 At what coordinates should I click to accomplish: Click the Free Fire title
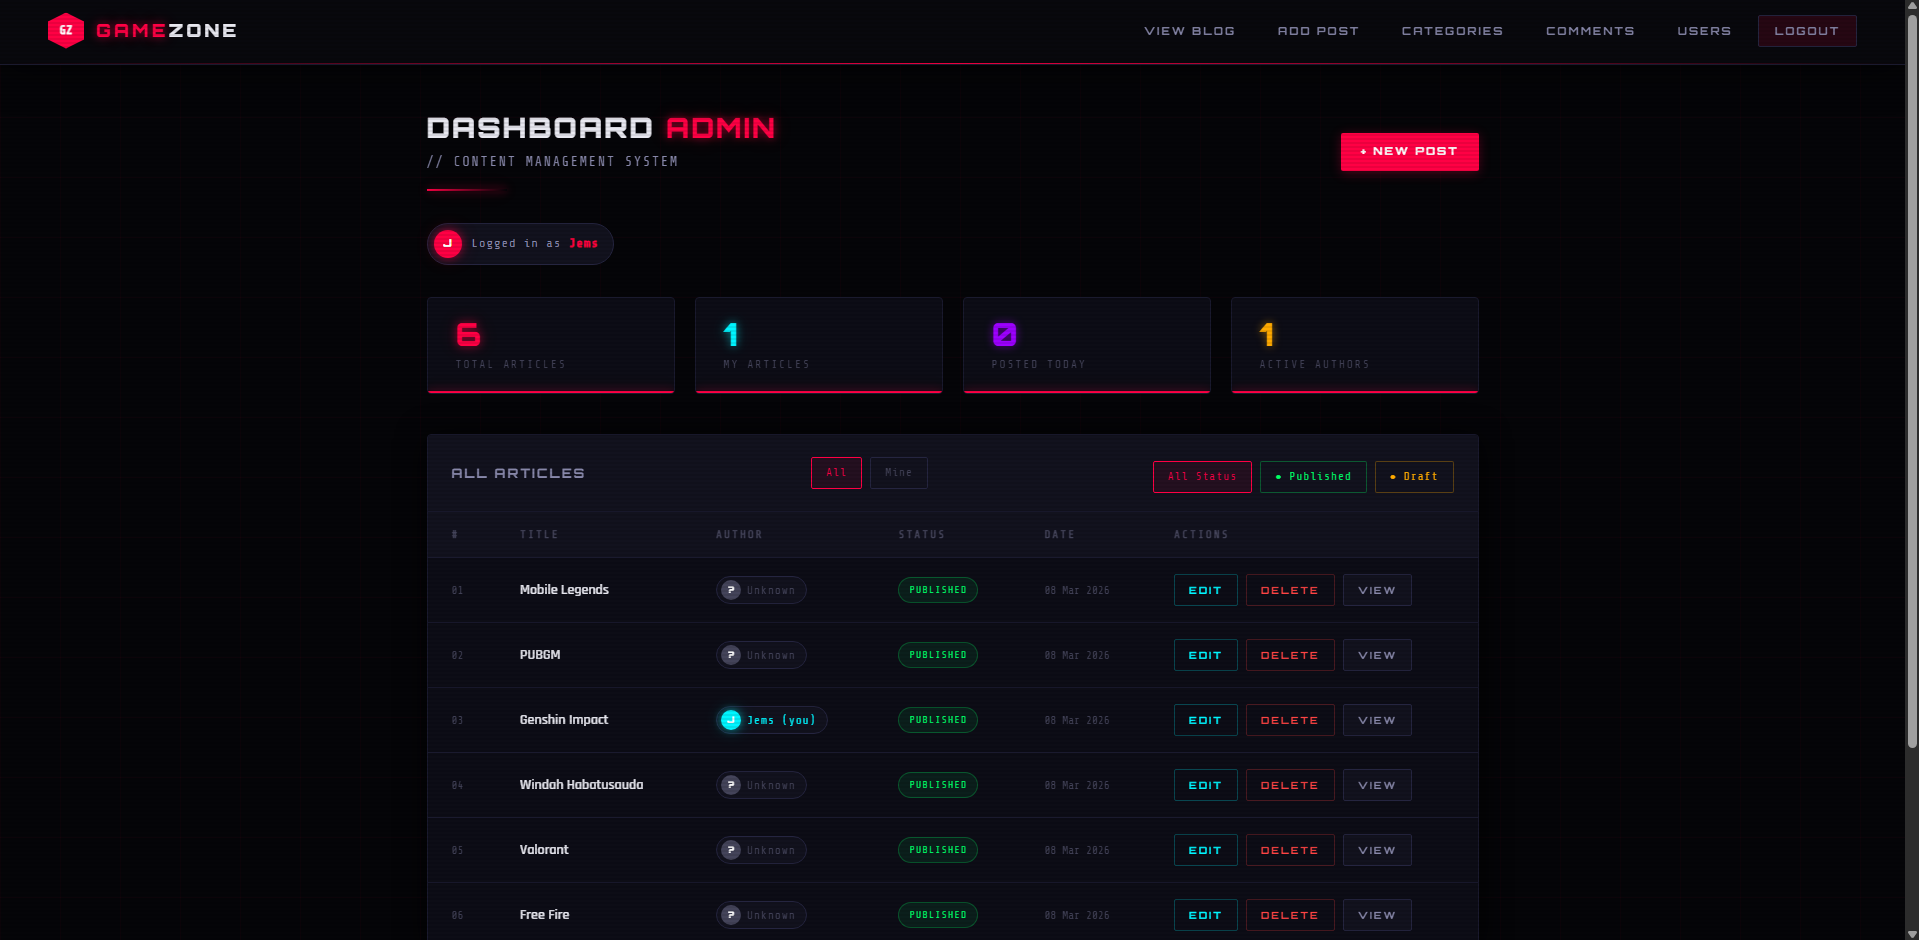(x=544, y=915)
